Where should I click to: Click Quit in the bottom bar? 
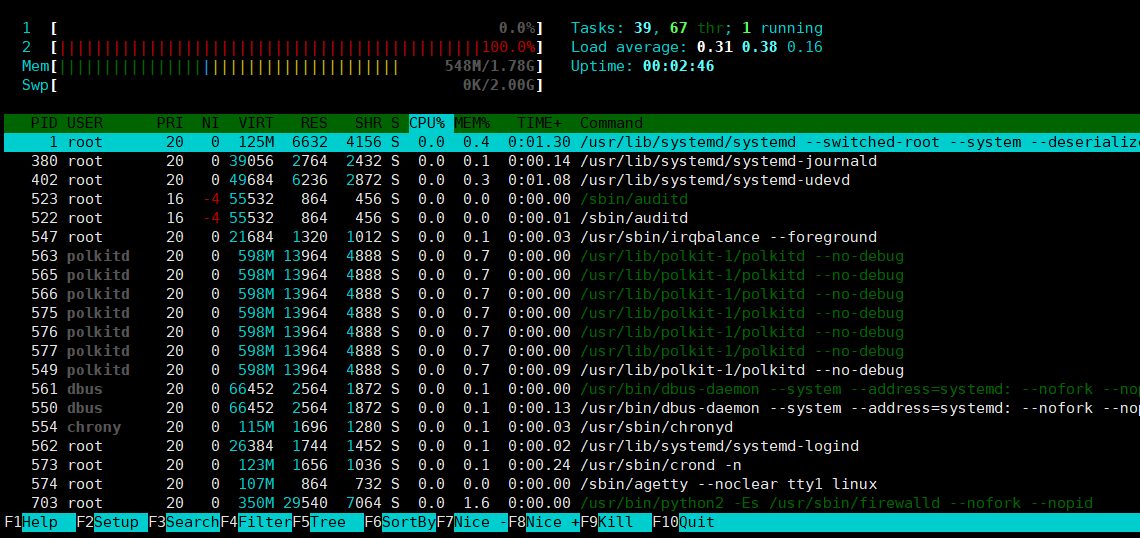coord(684,522)
